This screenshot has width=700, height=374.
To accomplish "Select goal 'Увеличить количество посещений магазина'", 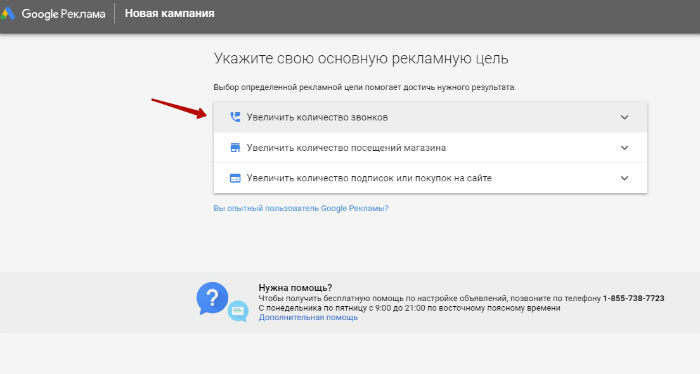I will 430,148.
